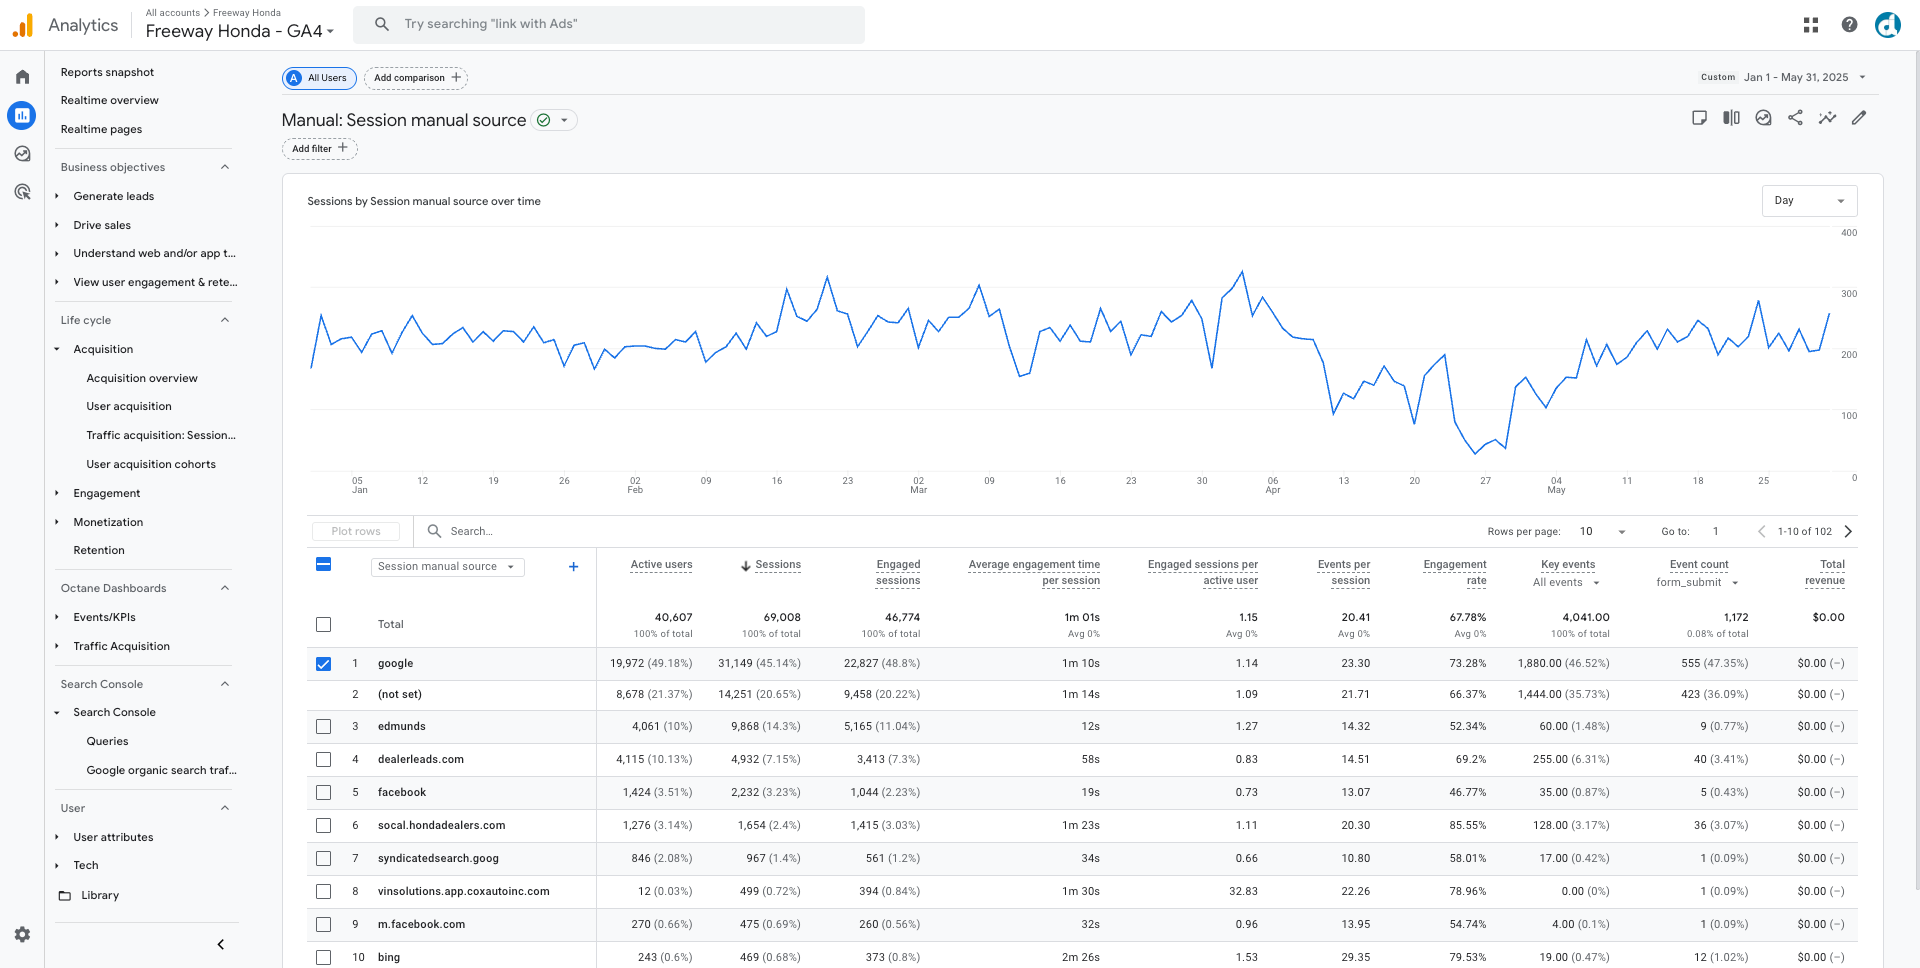Click the report status check badge
Screen dimensions: 1920x968
coord(544,120)
